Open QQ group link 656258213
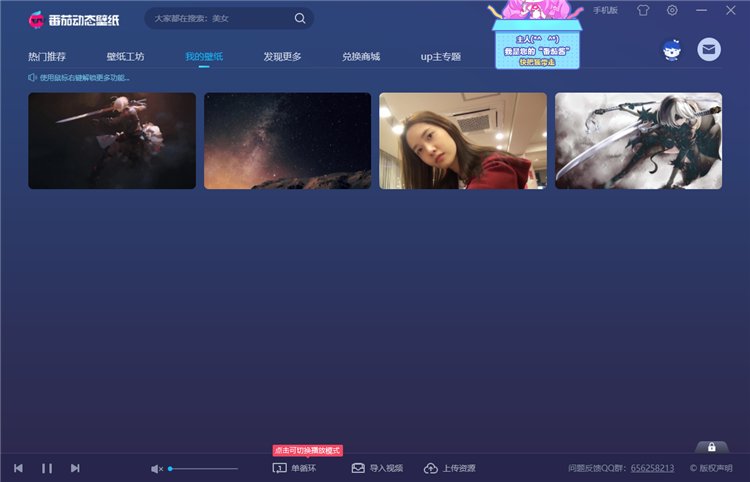The height and width of the screenshot is (482, 750). (x=652, y=468)
